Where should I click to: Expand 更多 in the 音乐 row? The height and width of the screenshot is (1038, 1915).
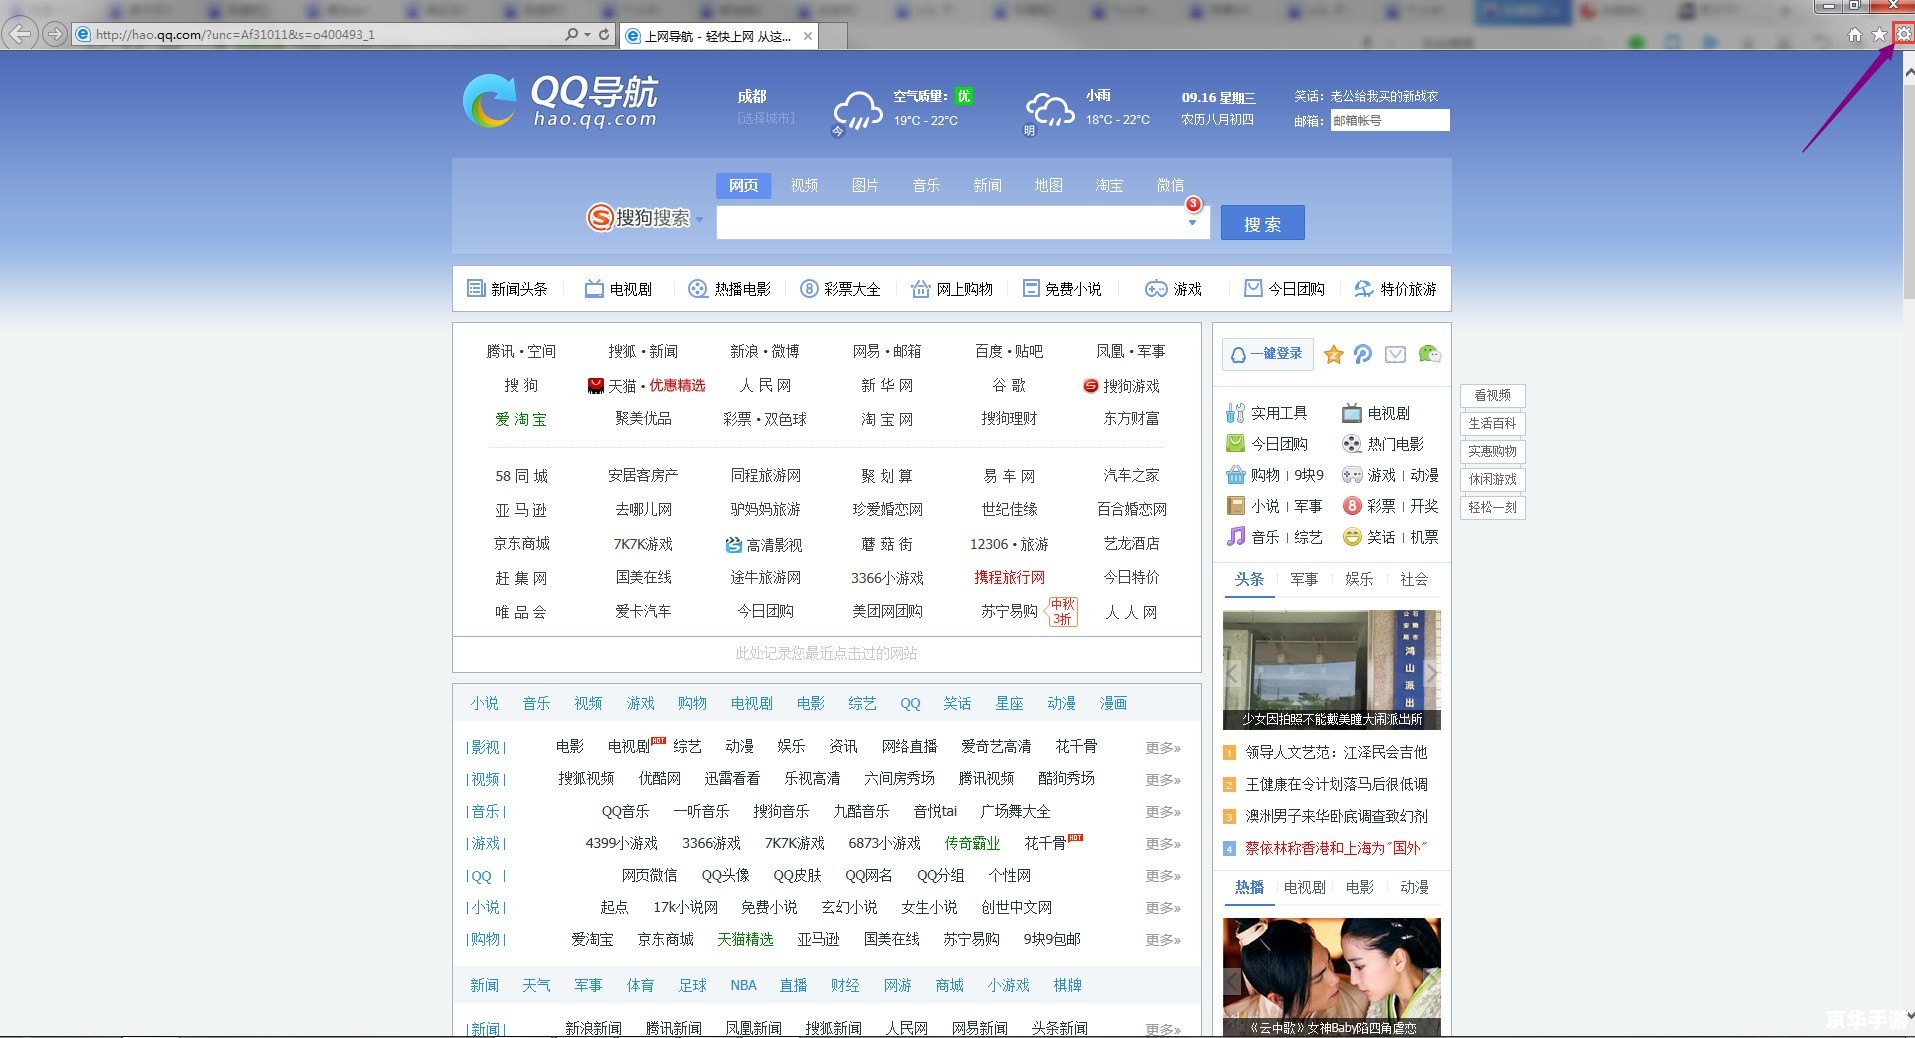(1163, 812)
